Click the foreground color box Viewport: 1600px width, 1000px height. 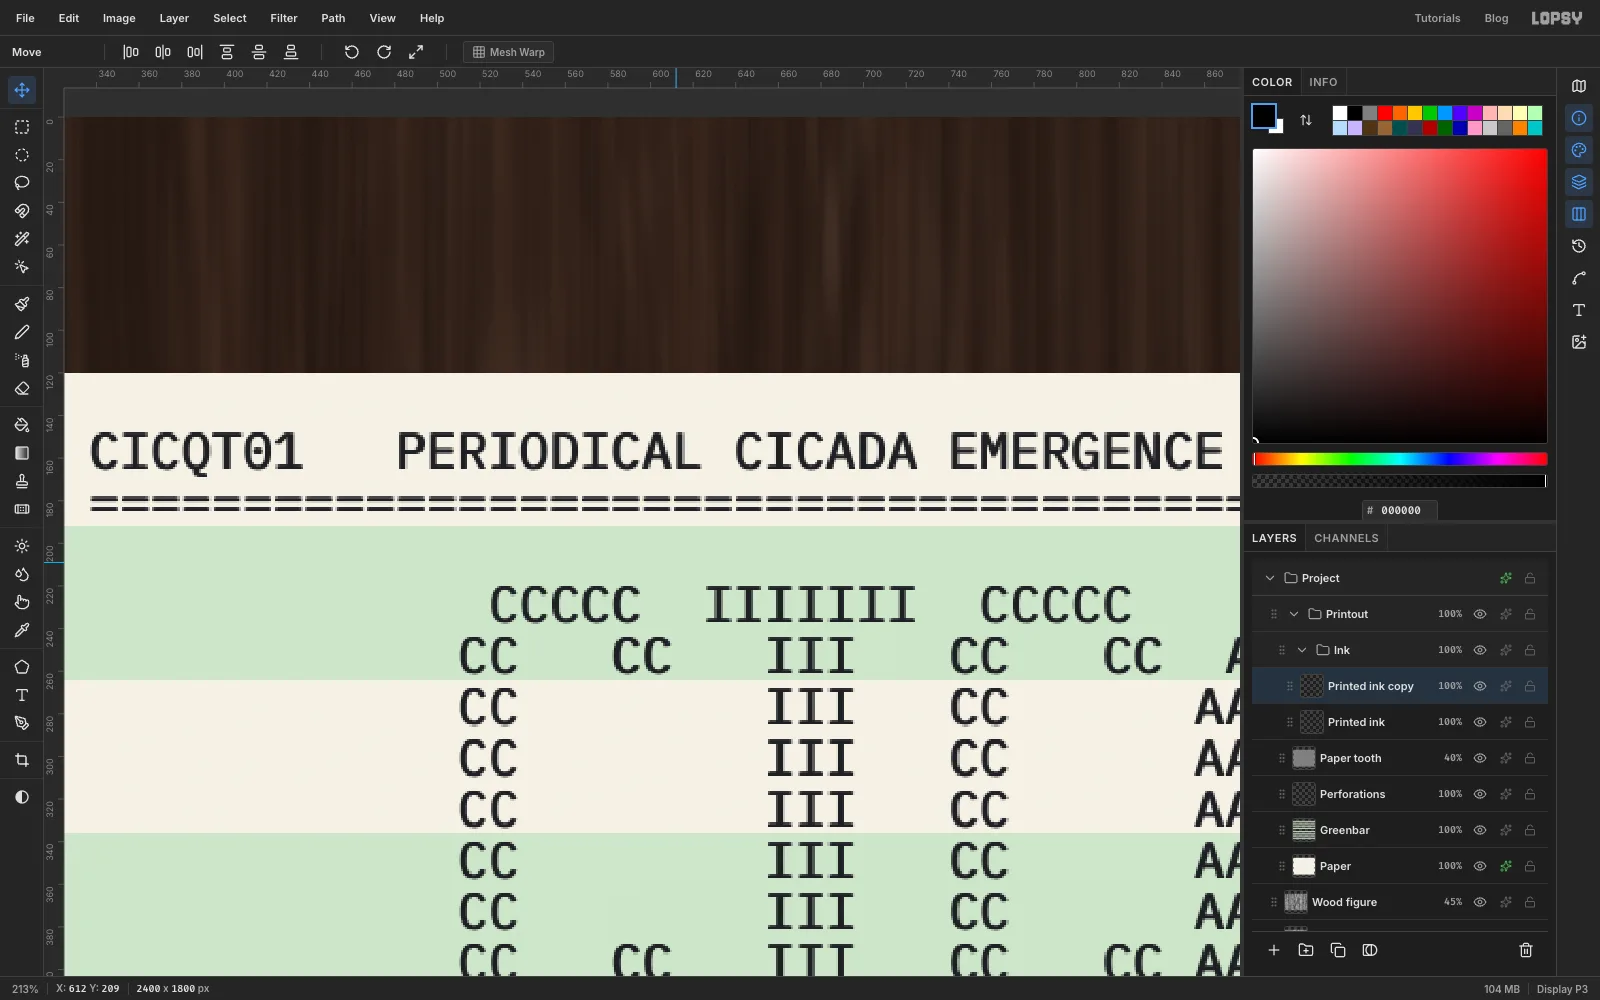click(x=1264, y=116)
